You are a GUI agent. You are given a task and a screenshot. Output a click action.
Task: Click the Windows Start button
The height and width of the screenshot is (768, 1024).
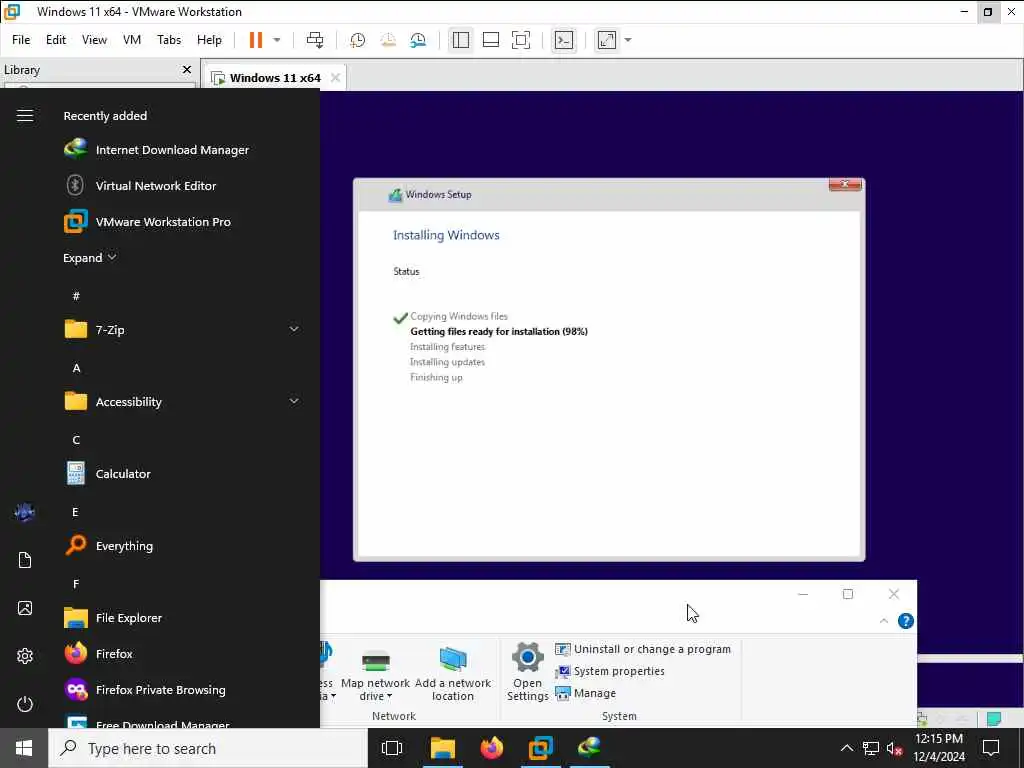(24, 748)
